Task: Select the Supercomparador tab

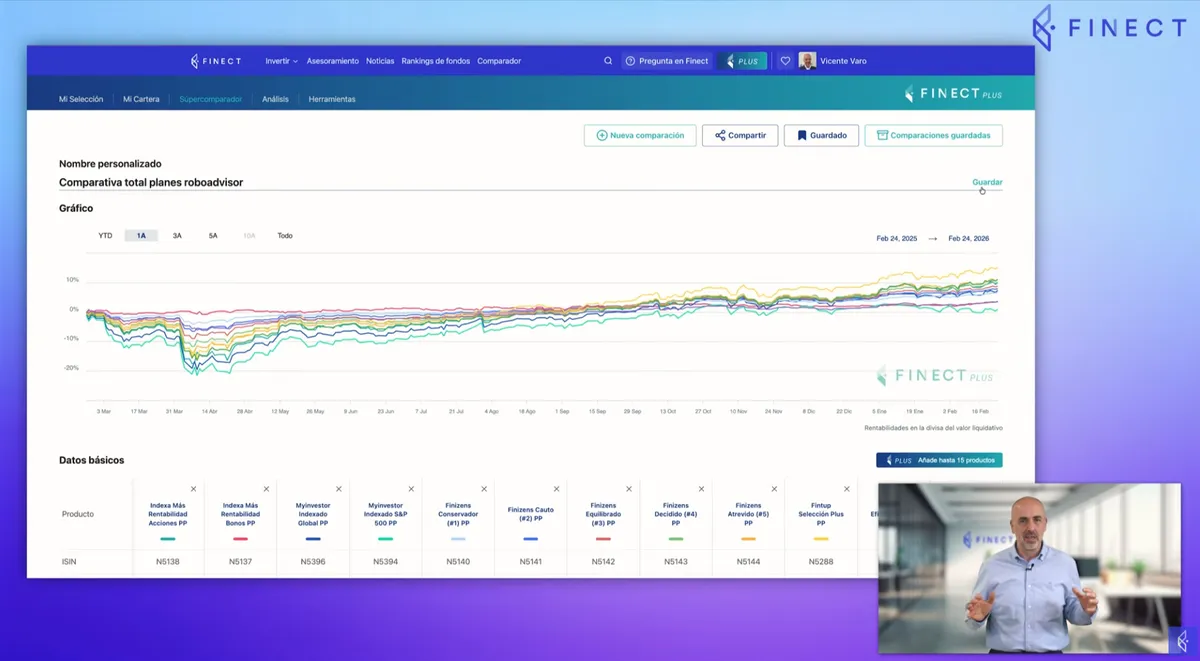Action: click(210, 99)
